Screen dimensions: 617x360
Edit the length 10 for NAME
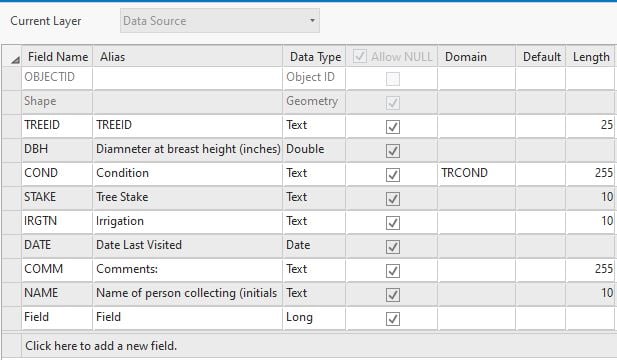click(591, 294)
